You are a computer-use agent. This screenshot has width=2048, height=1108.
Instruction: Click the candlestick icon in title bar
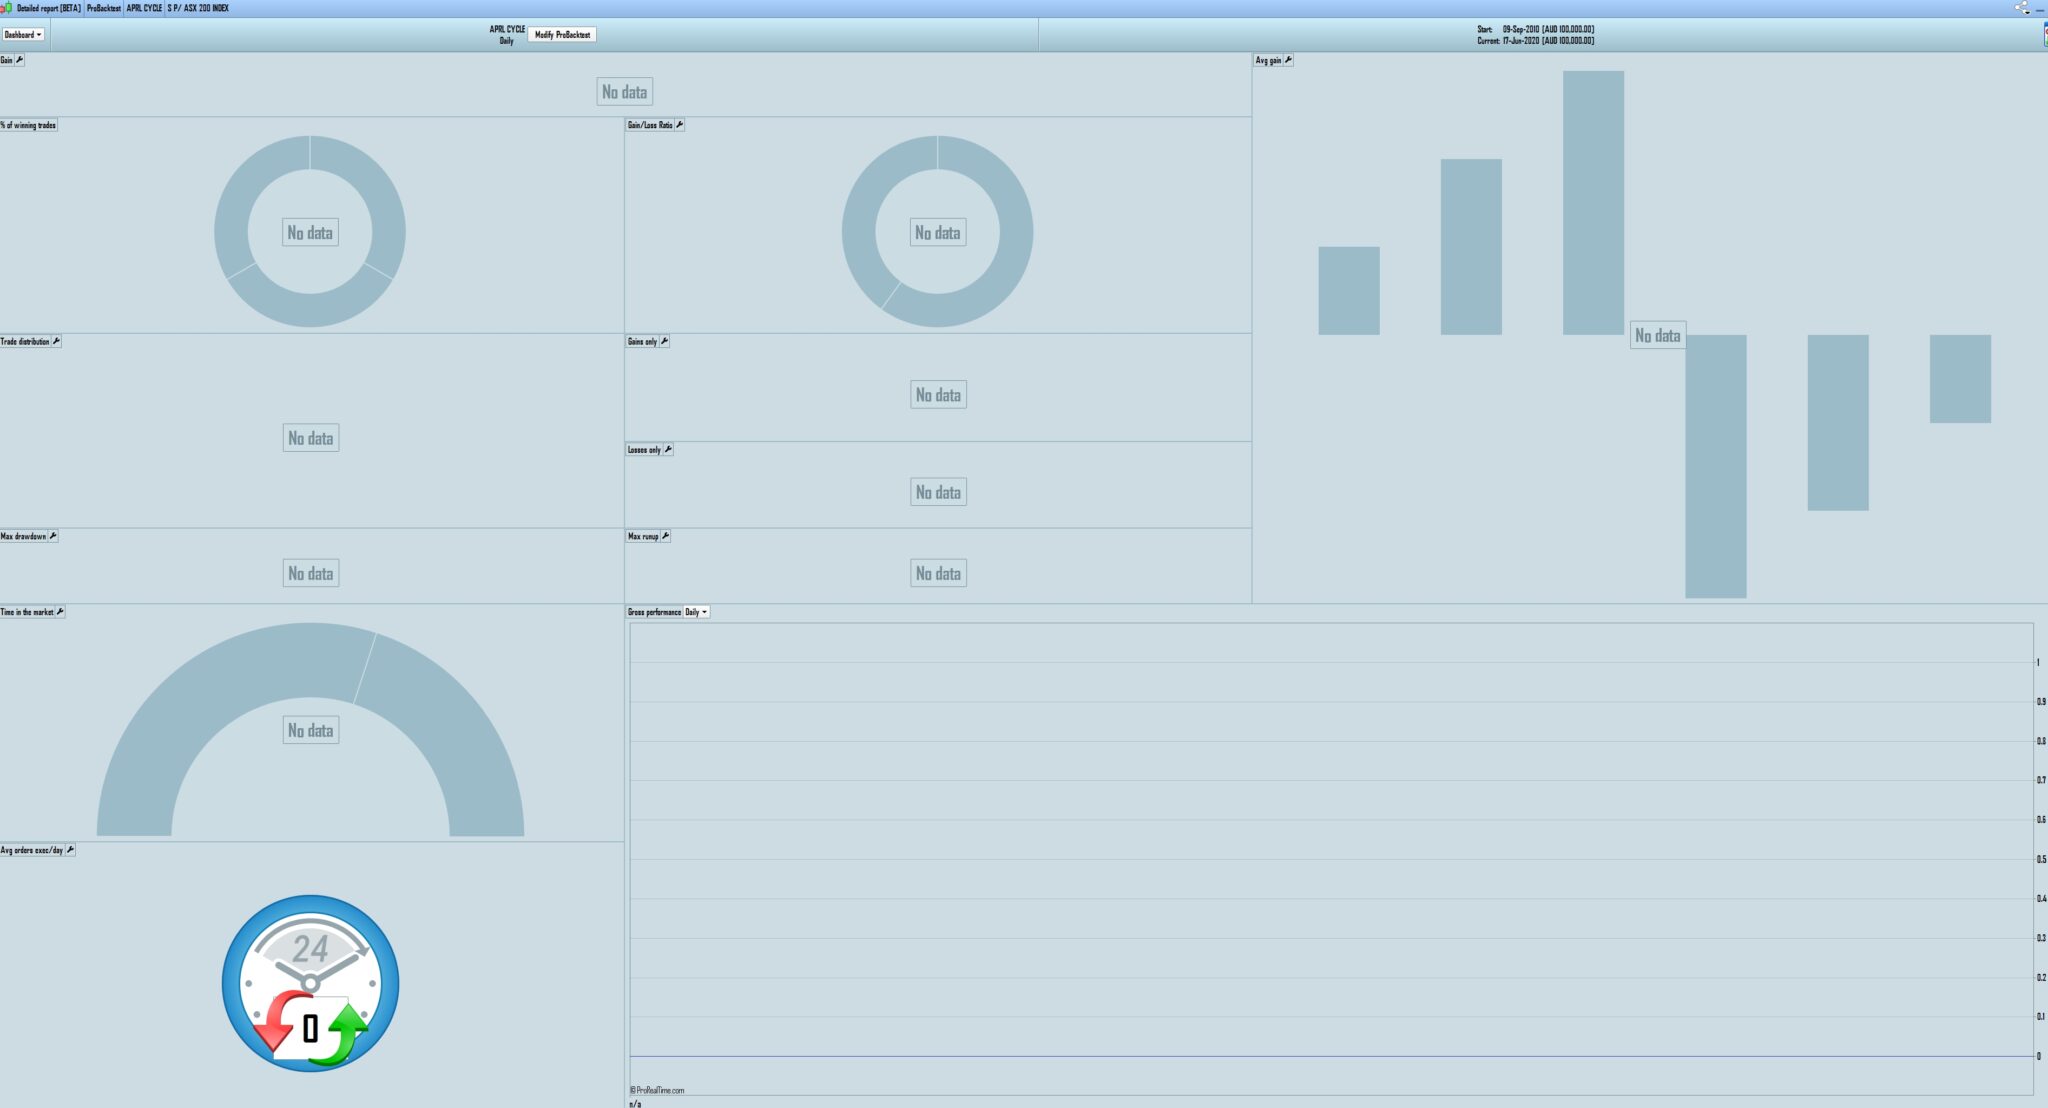pyautogui.click(x=7, y=8)
